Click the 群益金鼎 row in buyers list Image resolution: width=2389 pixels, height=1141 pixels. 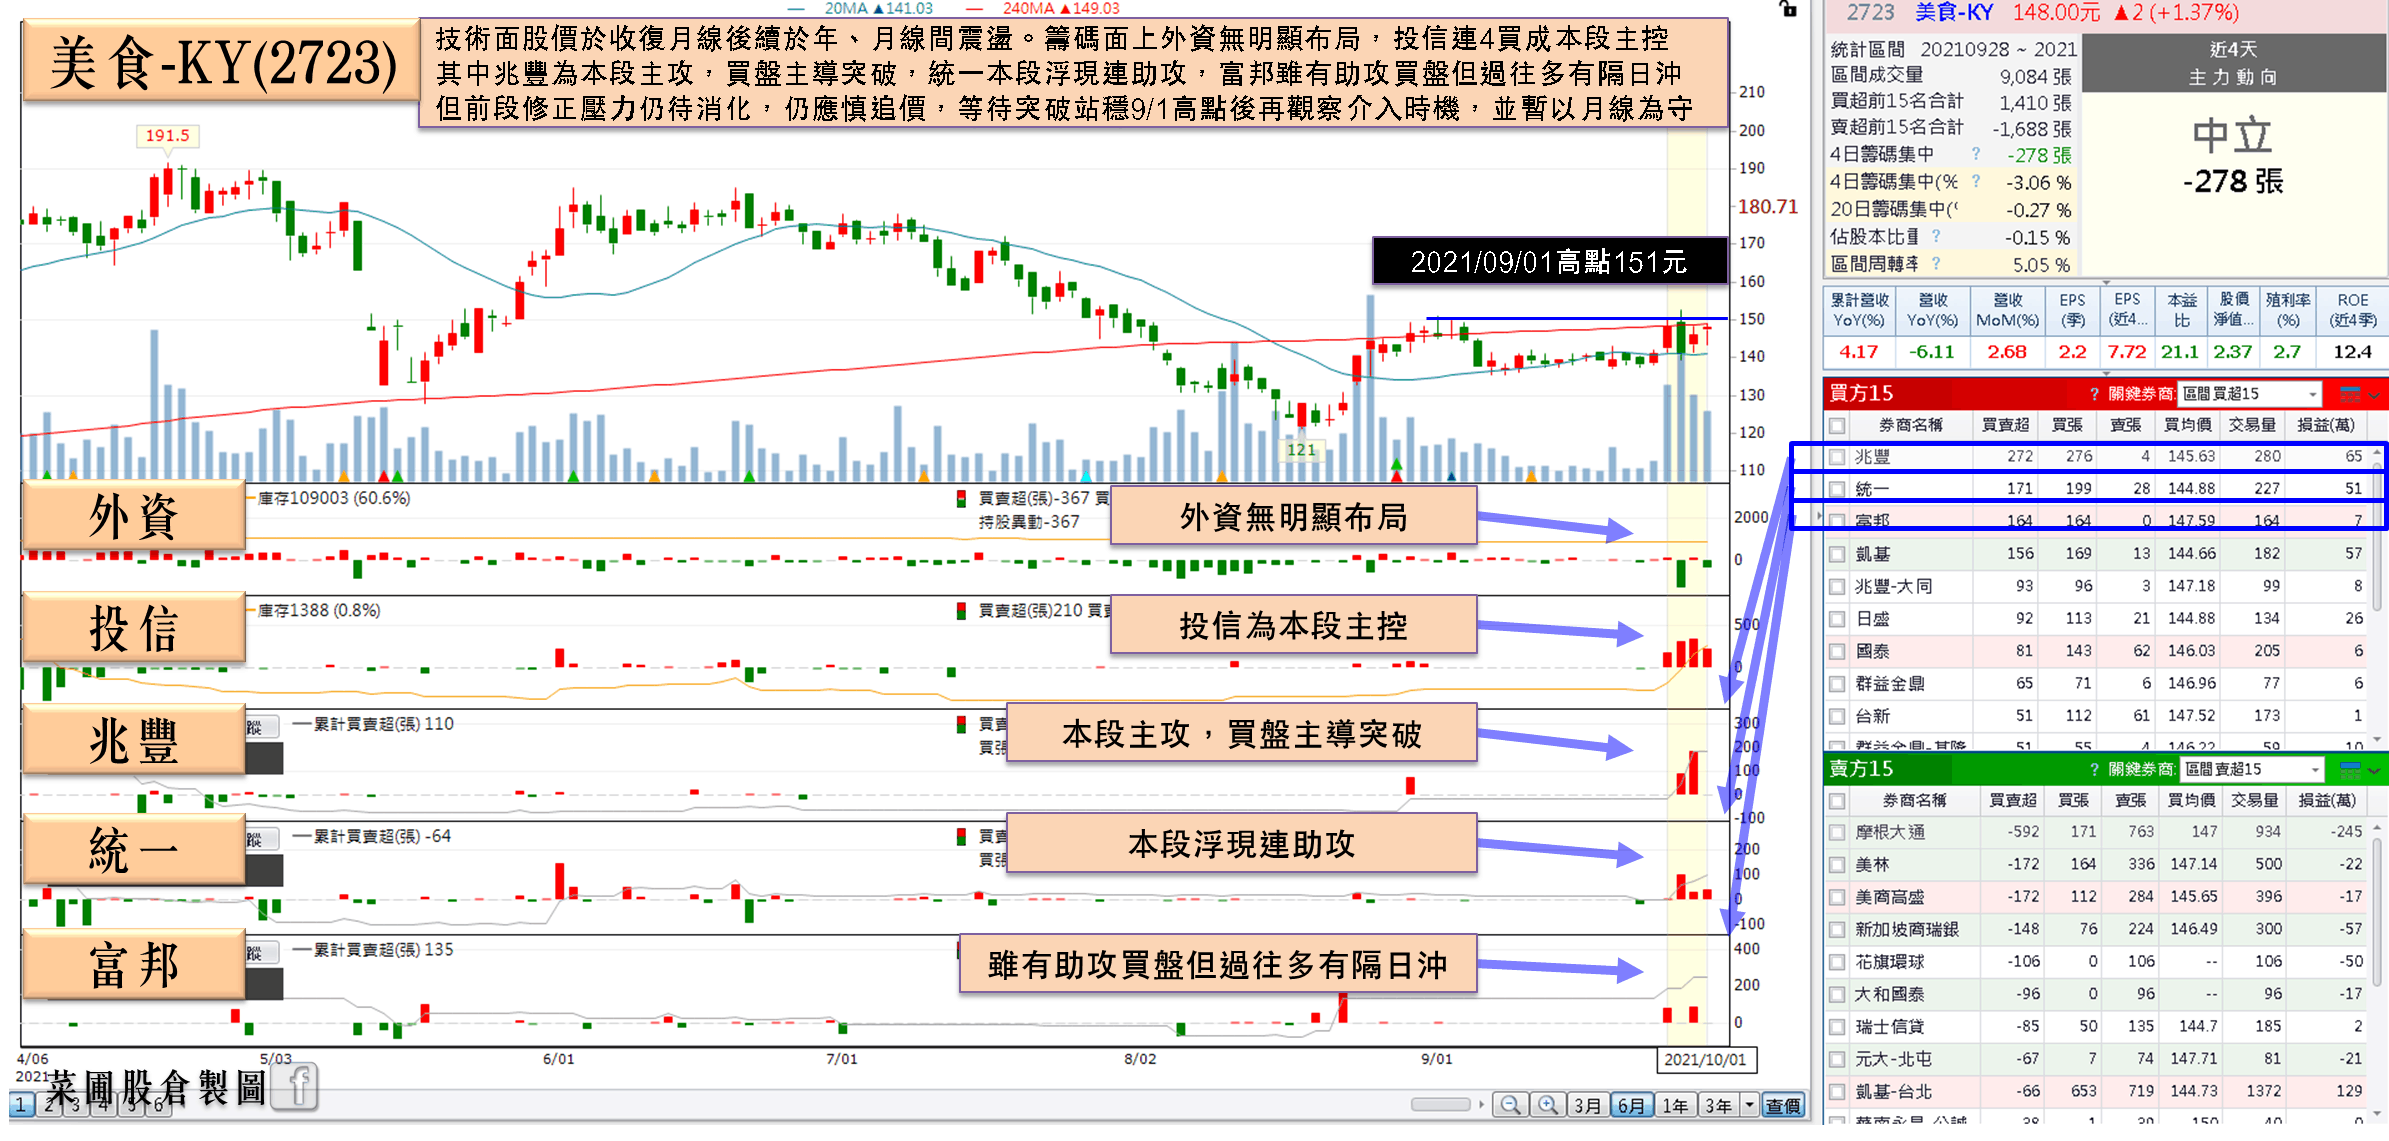click(x=2097, y=684)
